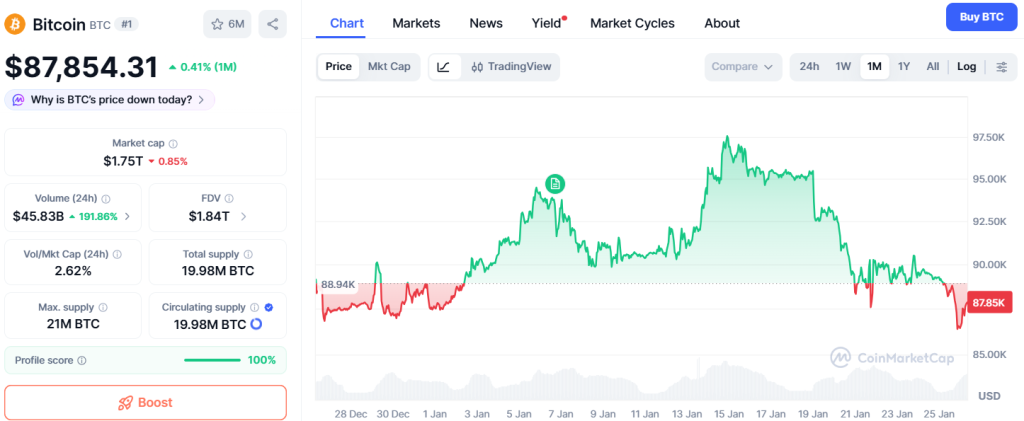
Task: Switch to the Markets tab
Action: [416, 23]
